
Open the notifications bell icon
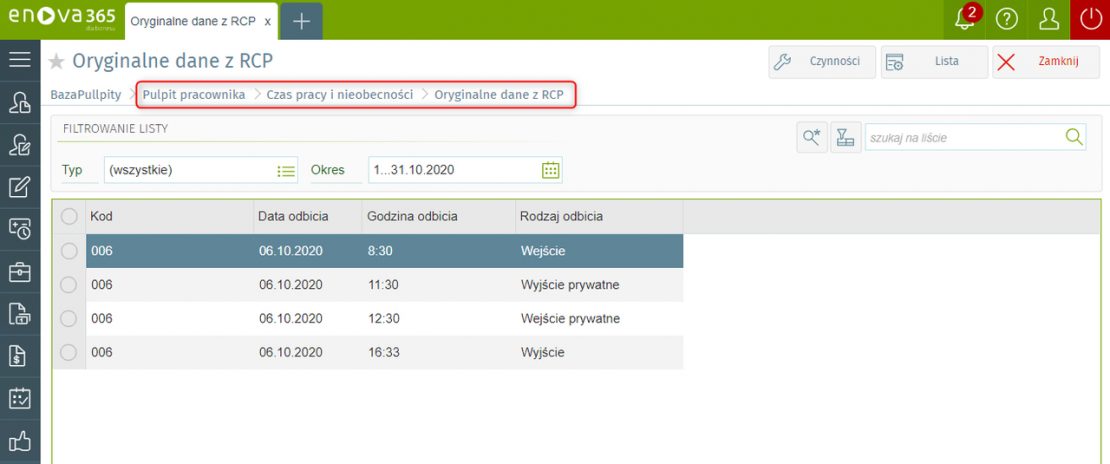[x=966, y=20]
